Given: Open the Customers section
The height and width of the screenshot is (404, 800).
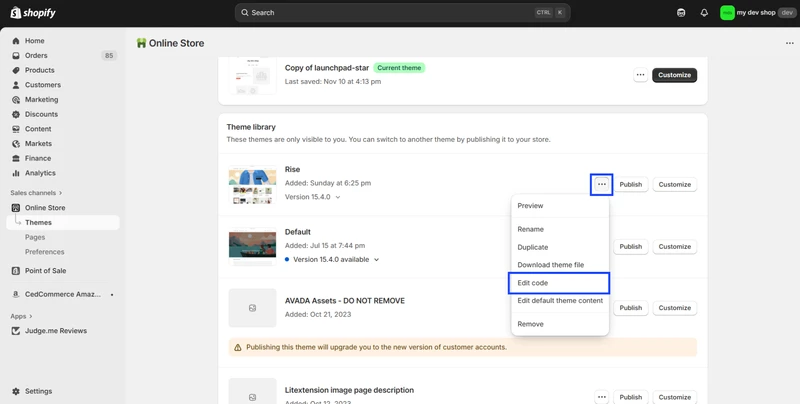Looking at the screenshot, I should (x=42, y=85).
